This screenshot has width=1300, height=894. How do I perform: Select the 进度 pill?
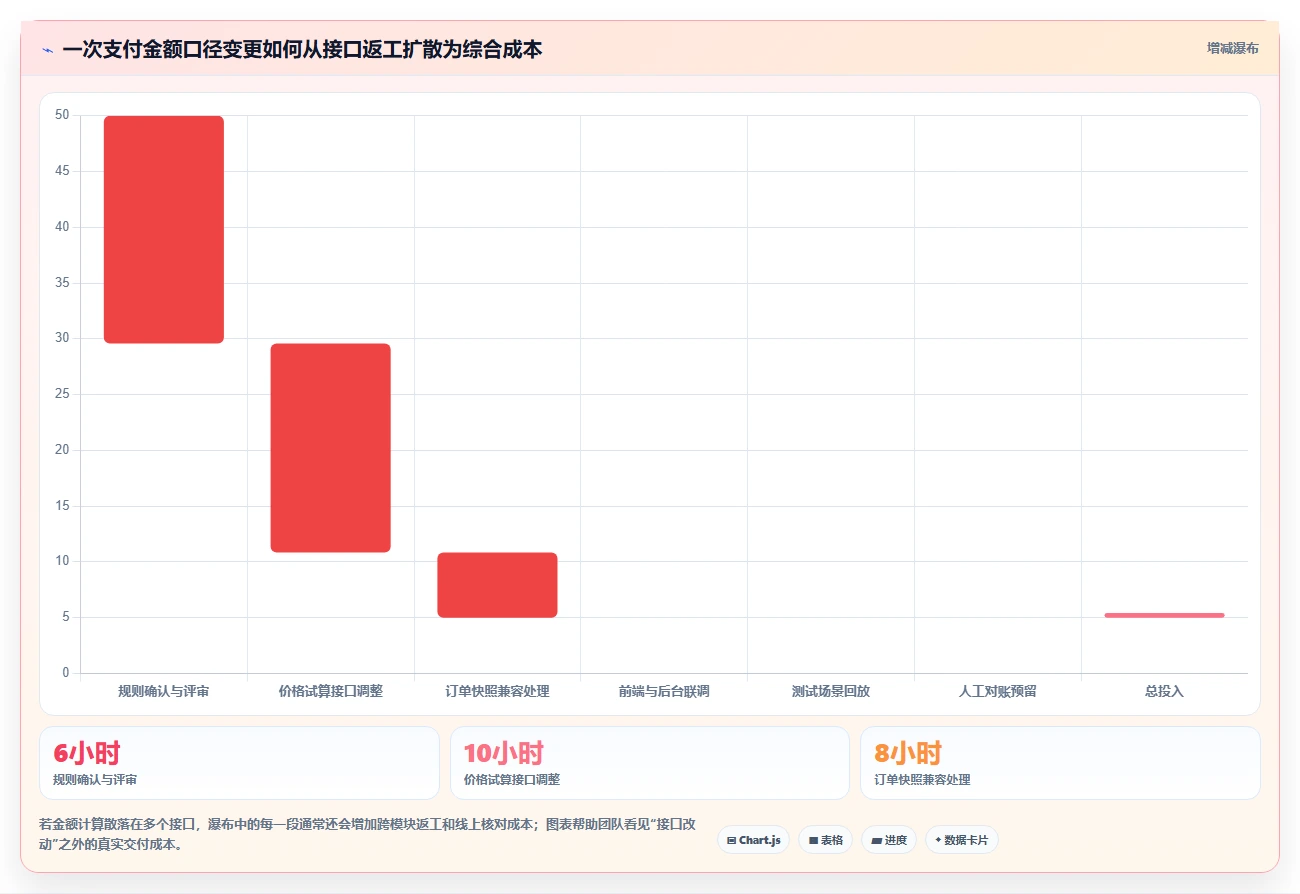click(888, 840)
